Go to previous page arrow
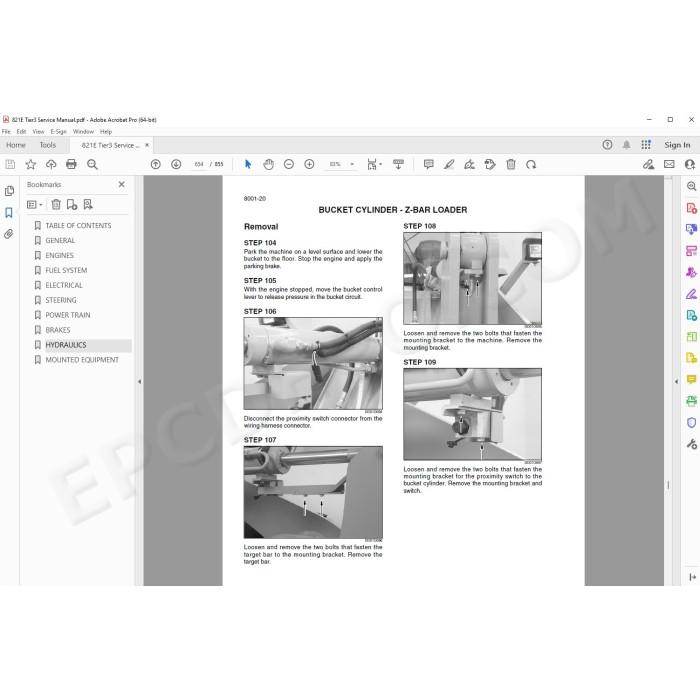This screenshot has height=700, width=700. (155, 164)
